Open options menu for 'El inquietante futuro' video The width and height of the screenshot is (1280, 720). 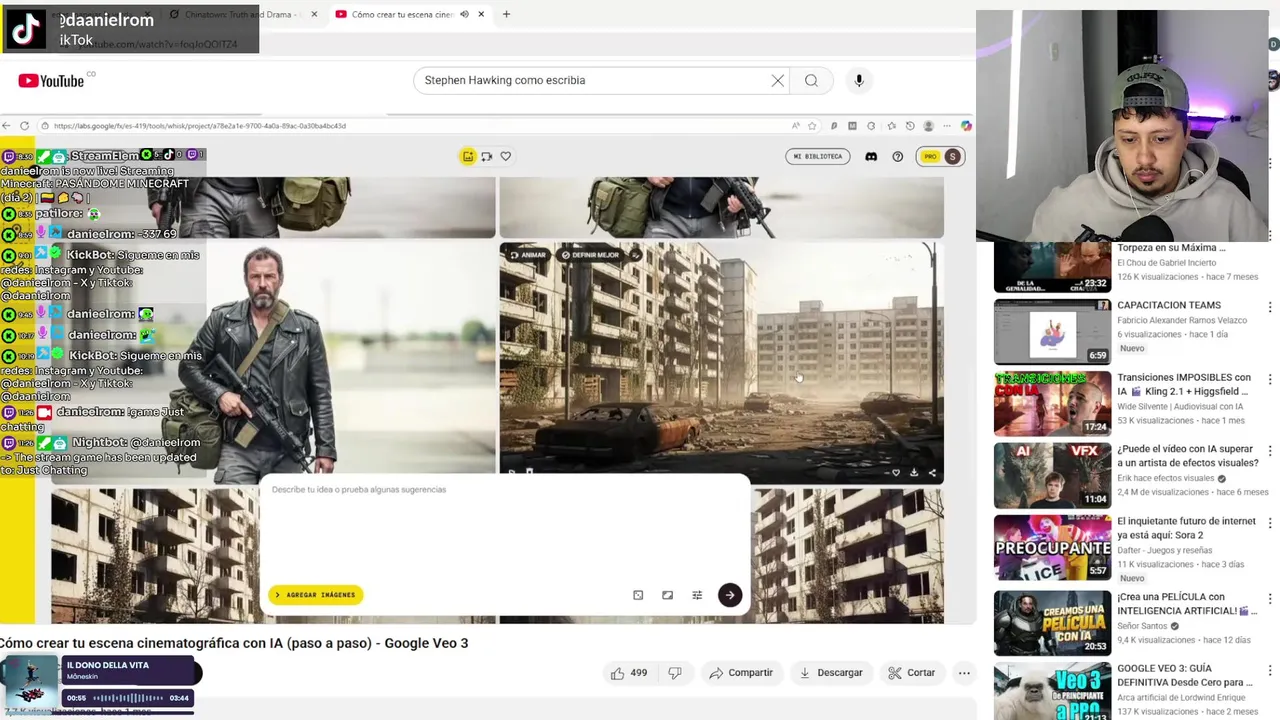[x=1270, y=523]
